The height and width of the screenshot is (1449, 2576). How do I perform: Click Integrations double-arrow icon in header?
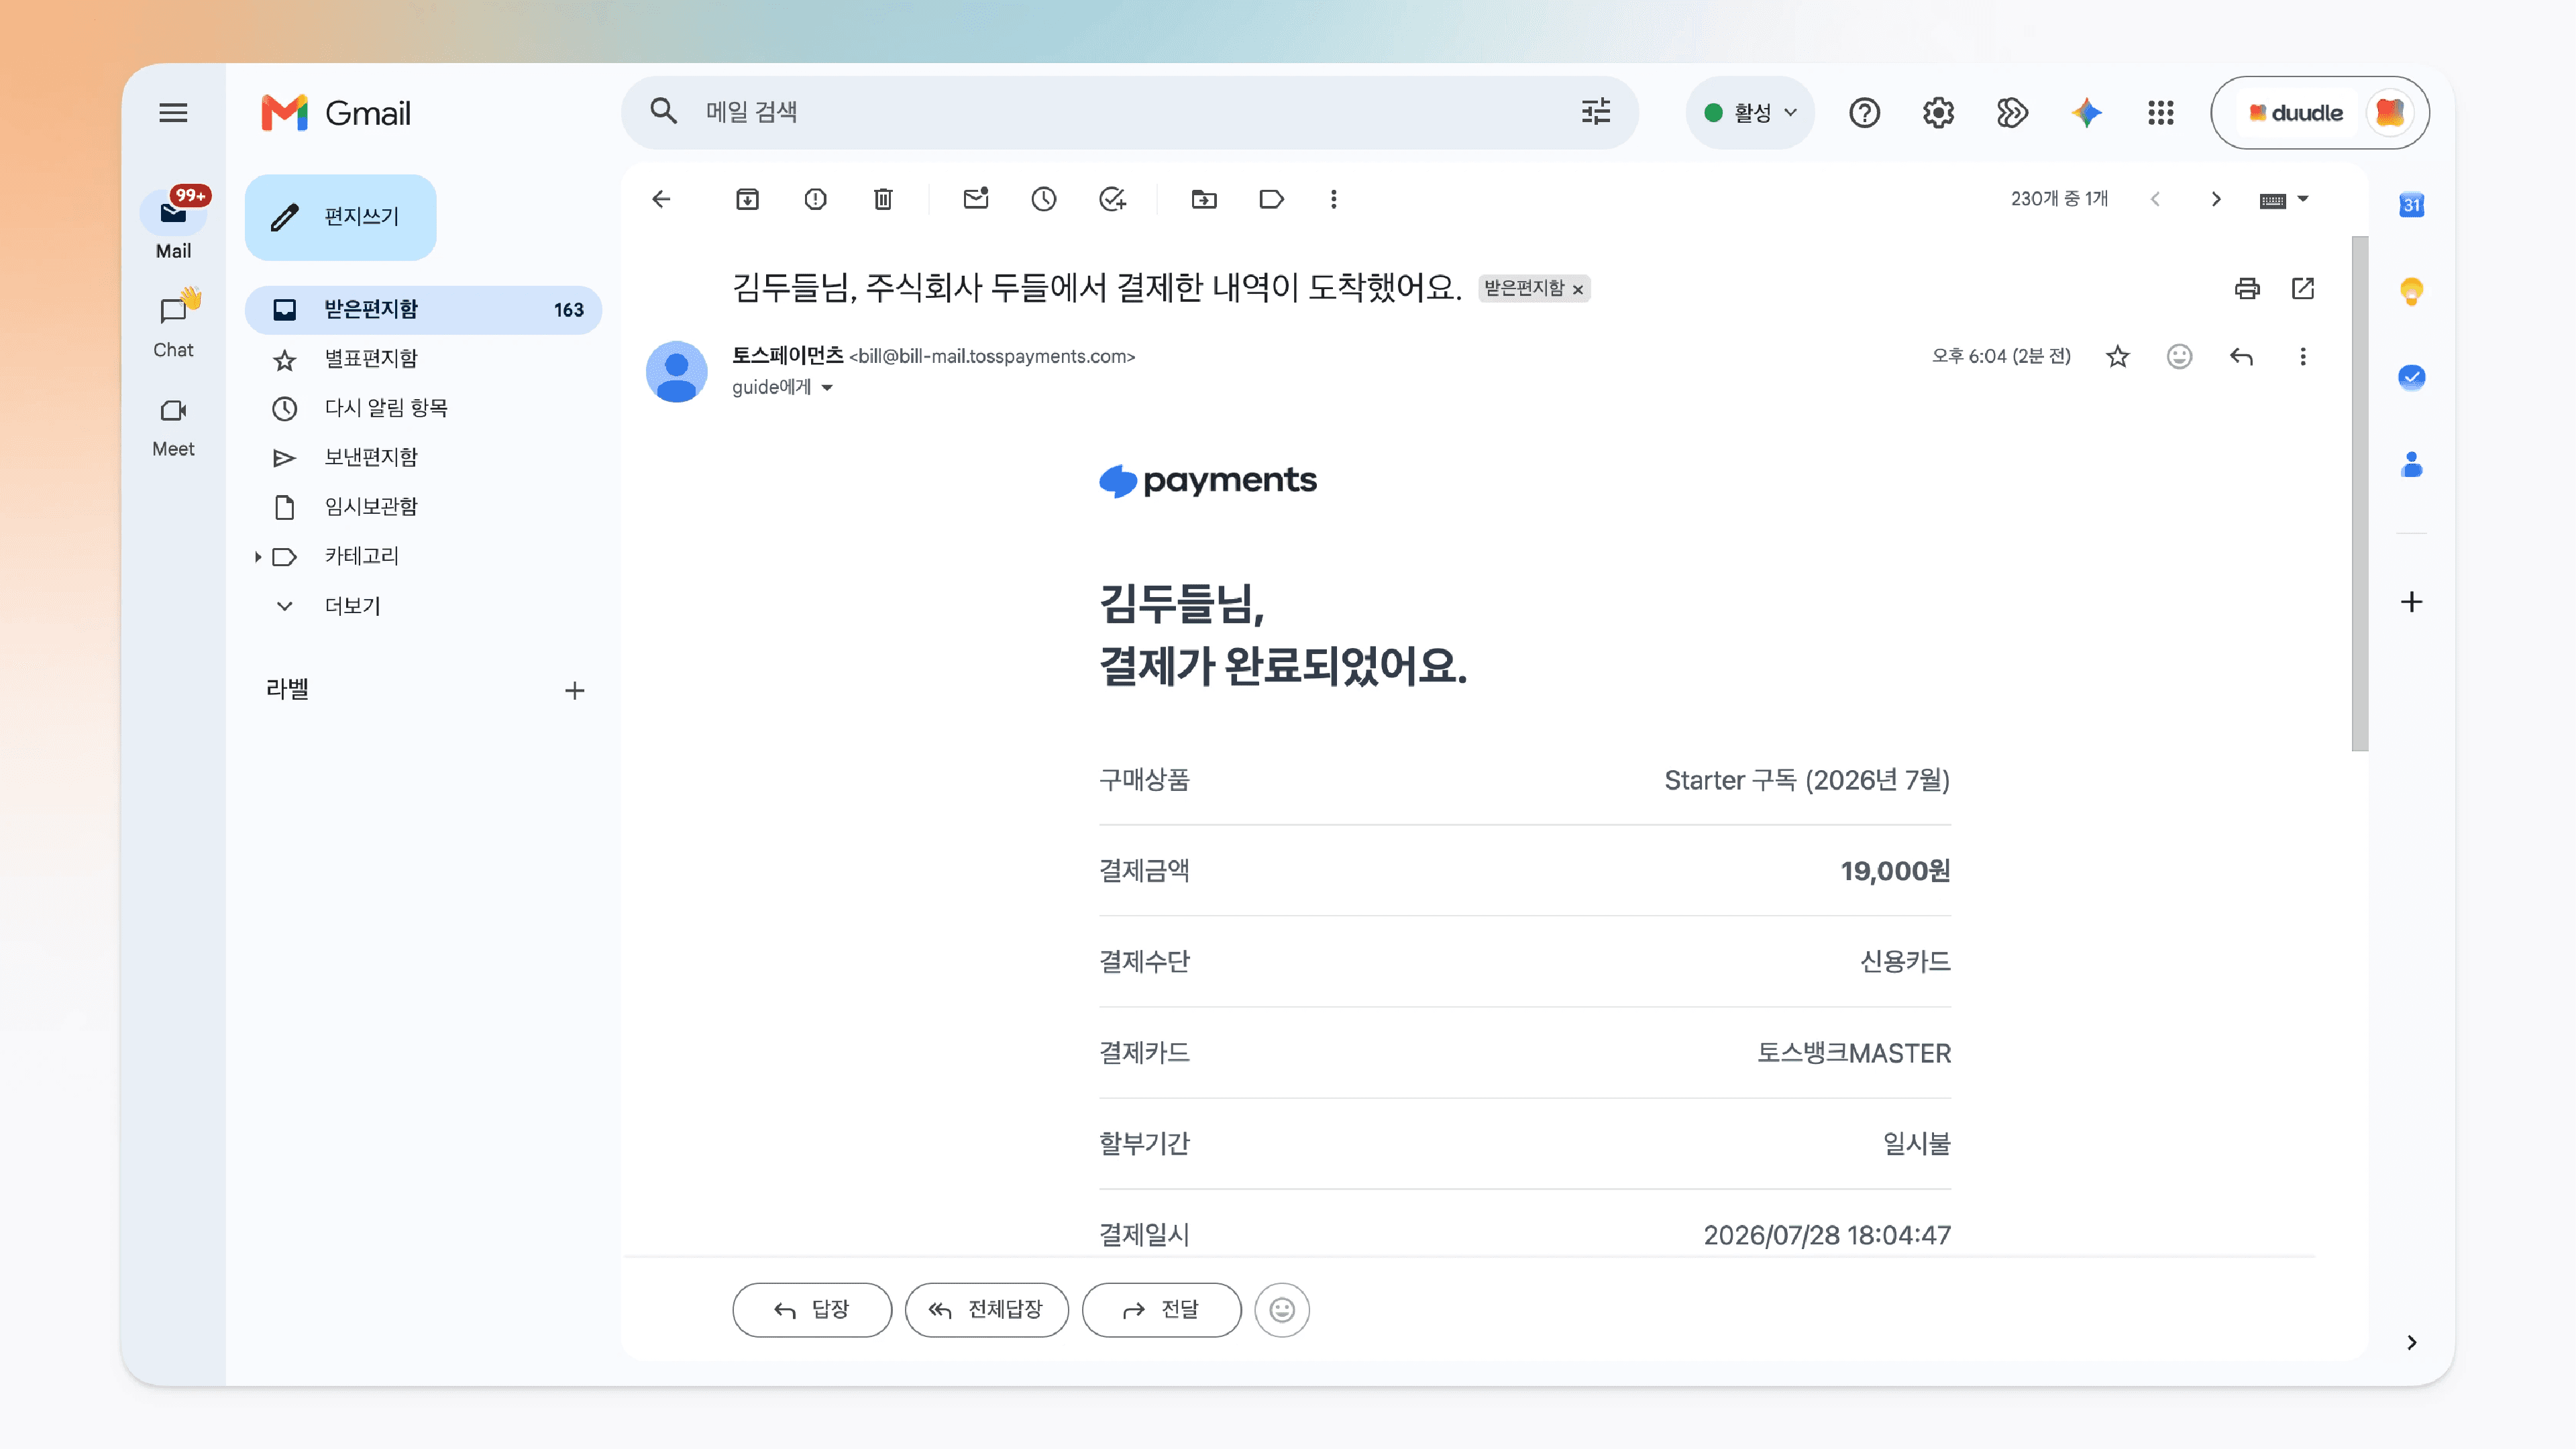pos(2012,113)
